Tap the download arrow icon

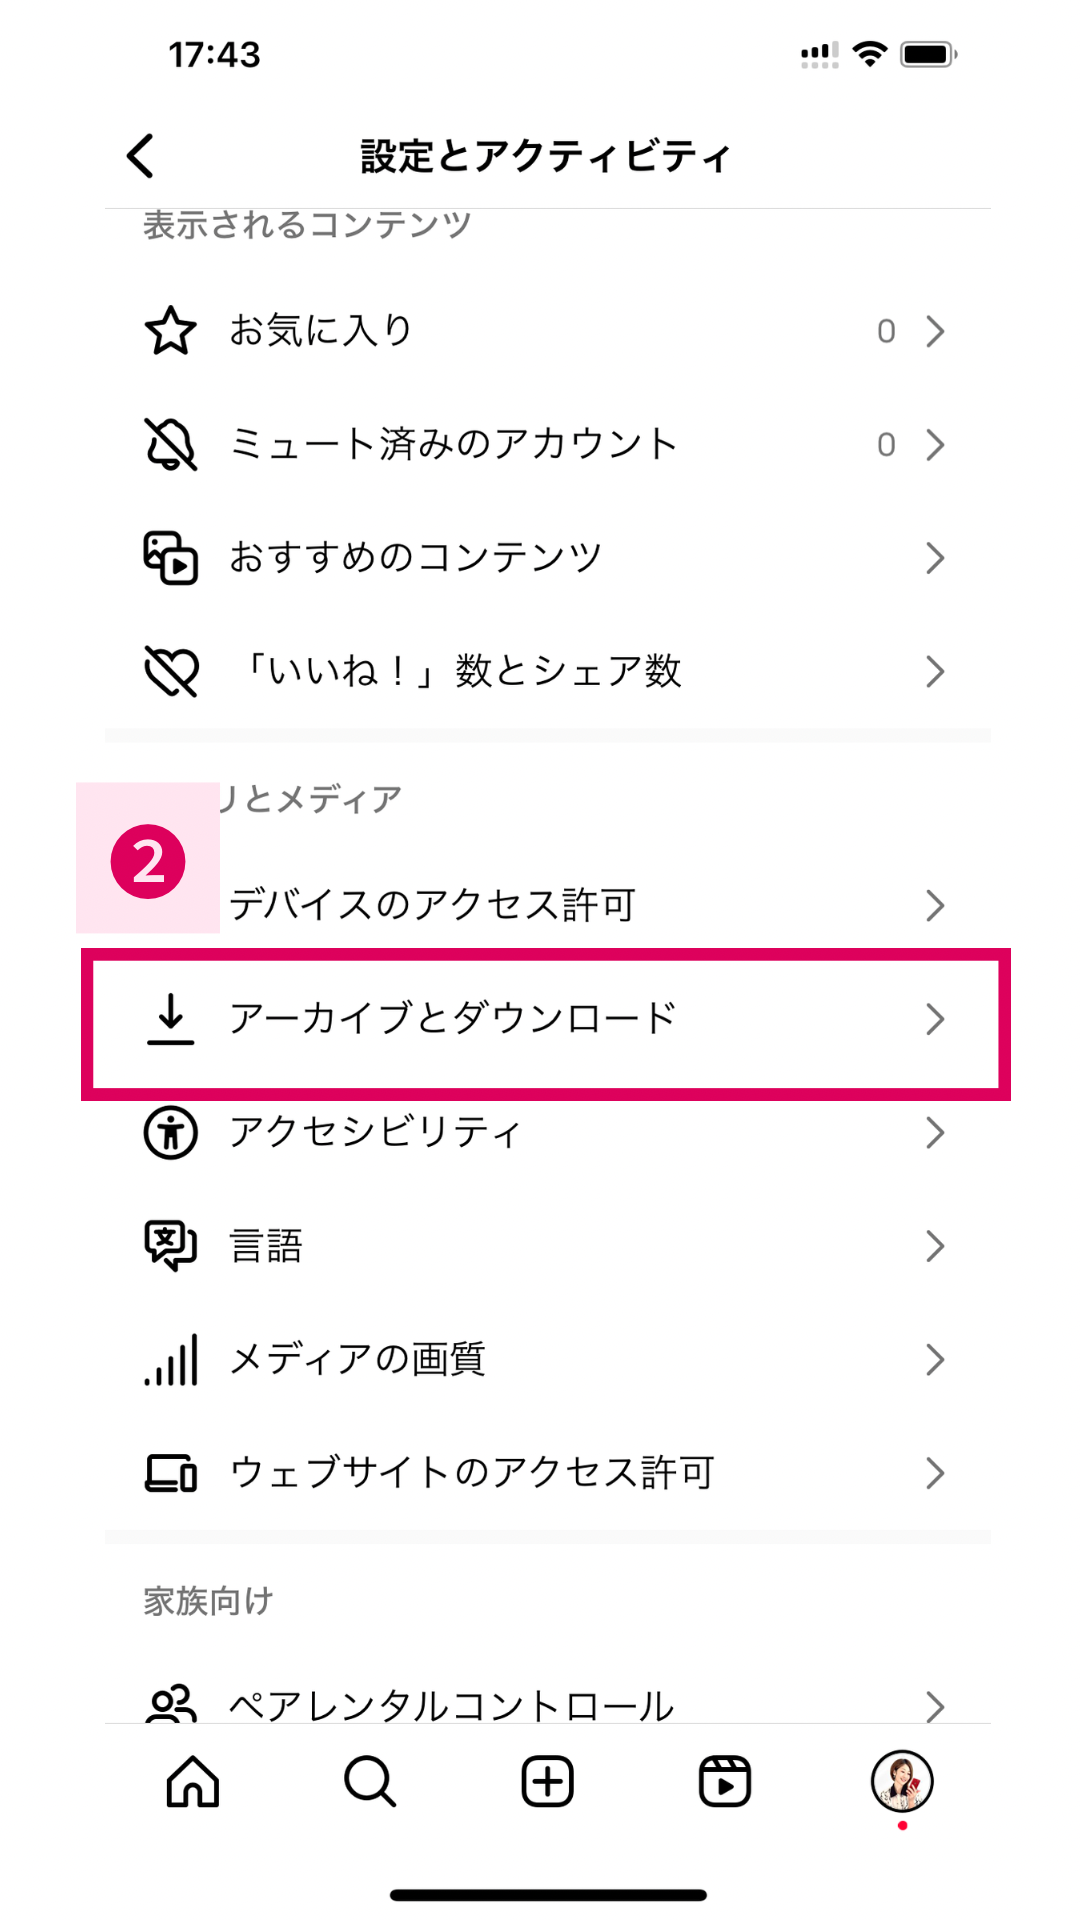[x=171, y=1019]
